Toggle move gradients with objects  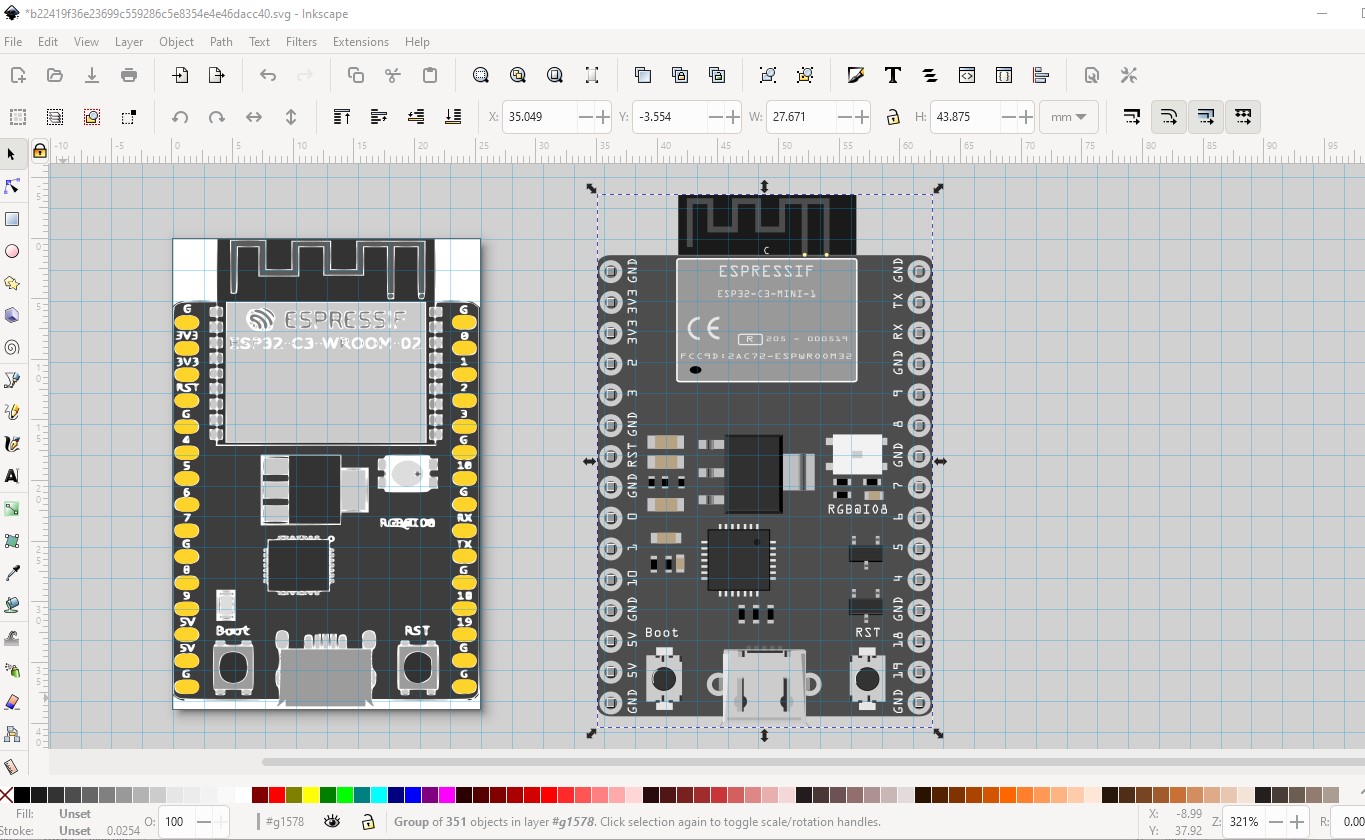pyautogui.click(x=1206, y=117)
